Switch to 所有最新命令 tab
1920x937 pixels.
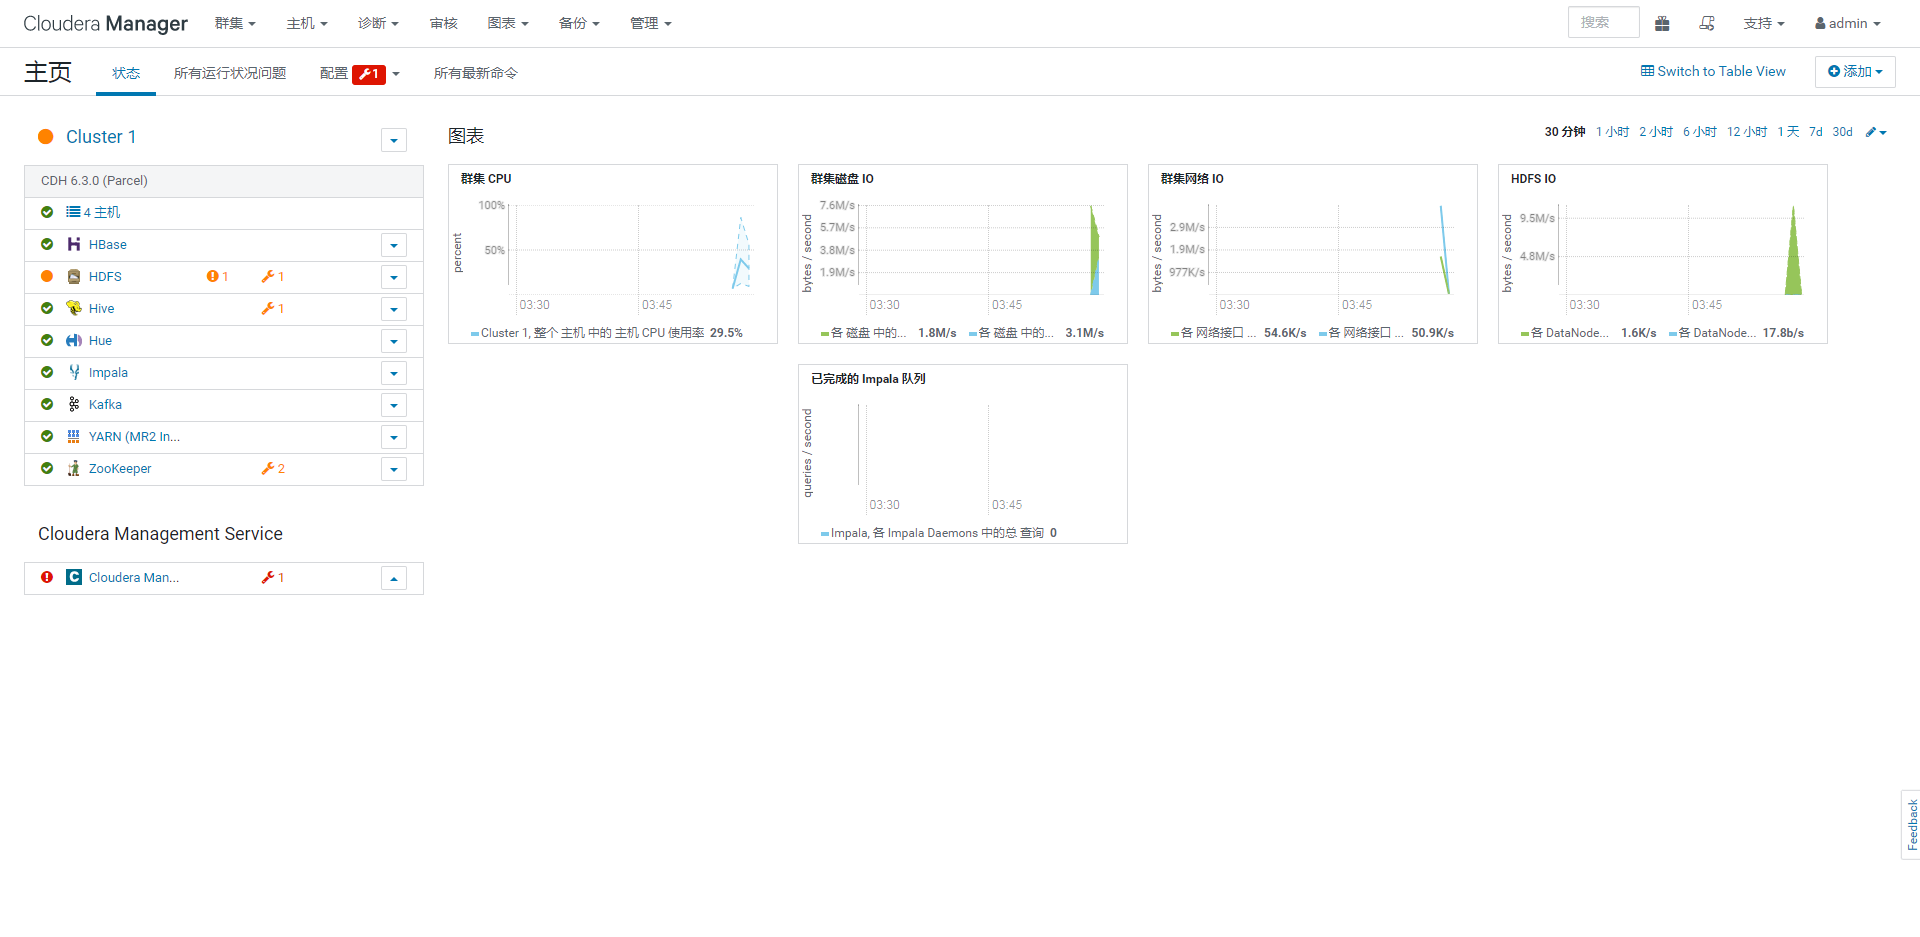point(476,73)
